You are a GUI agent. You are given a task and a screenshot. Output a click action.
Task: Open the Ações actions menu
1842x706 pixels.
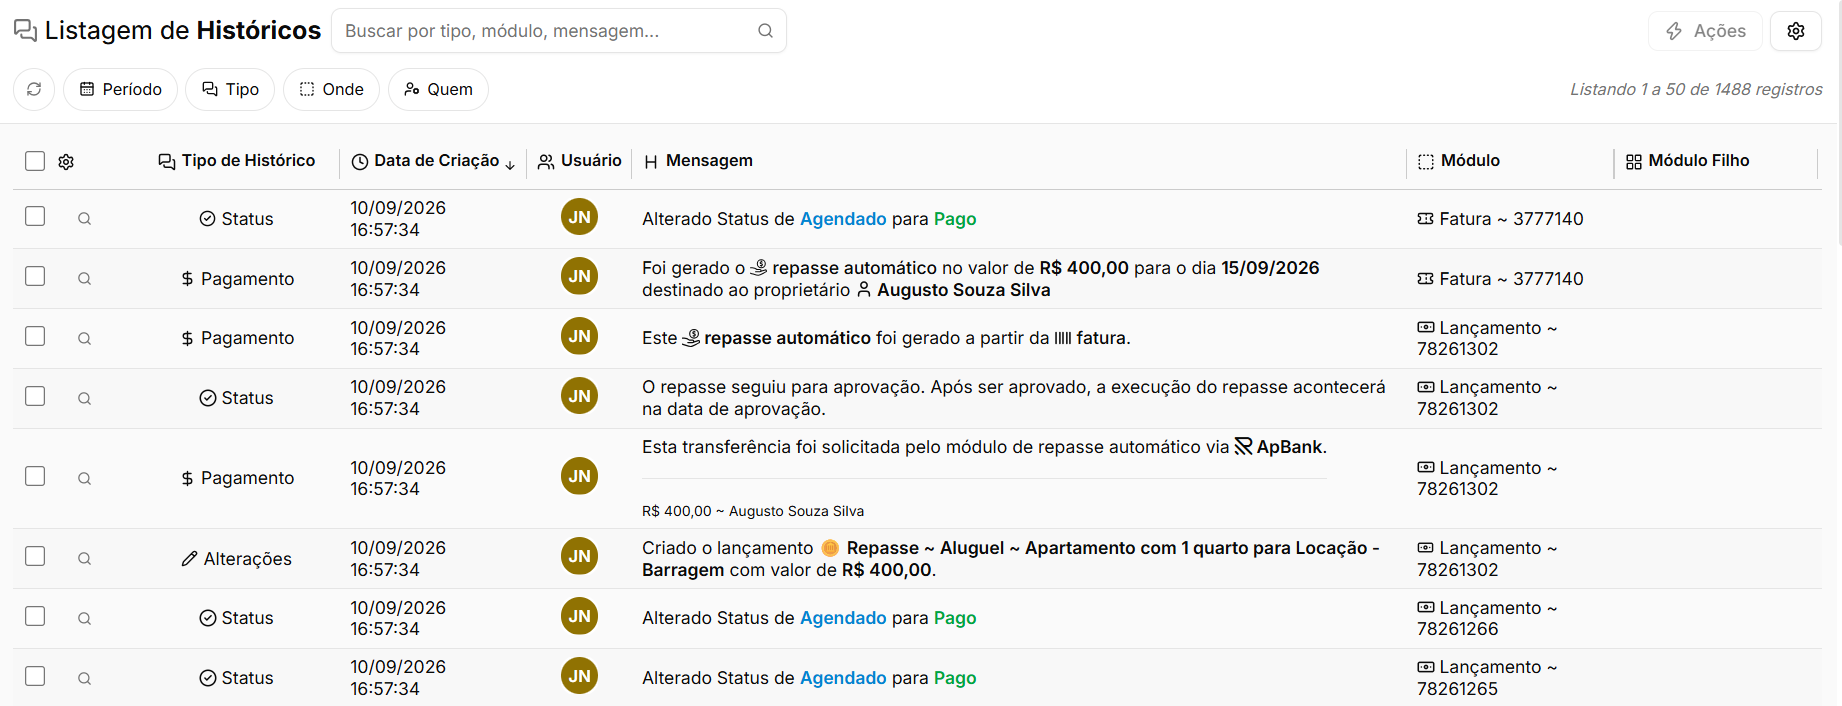1705,31
